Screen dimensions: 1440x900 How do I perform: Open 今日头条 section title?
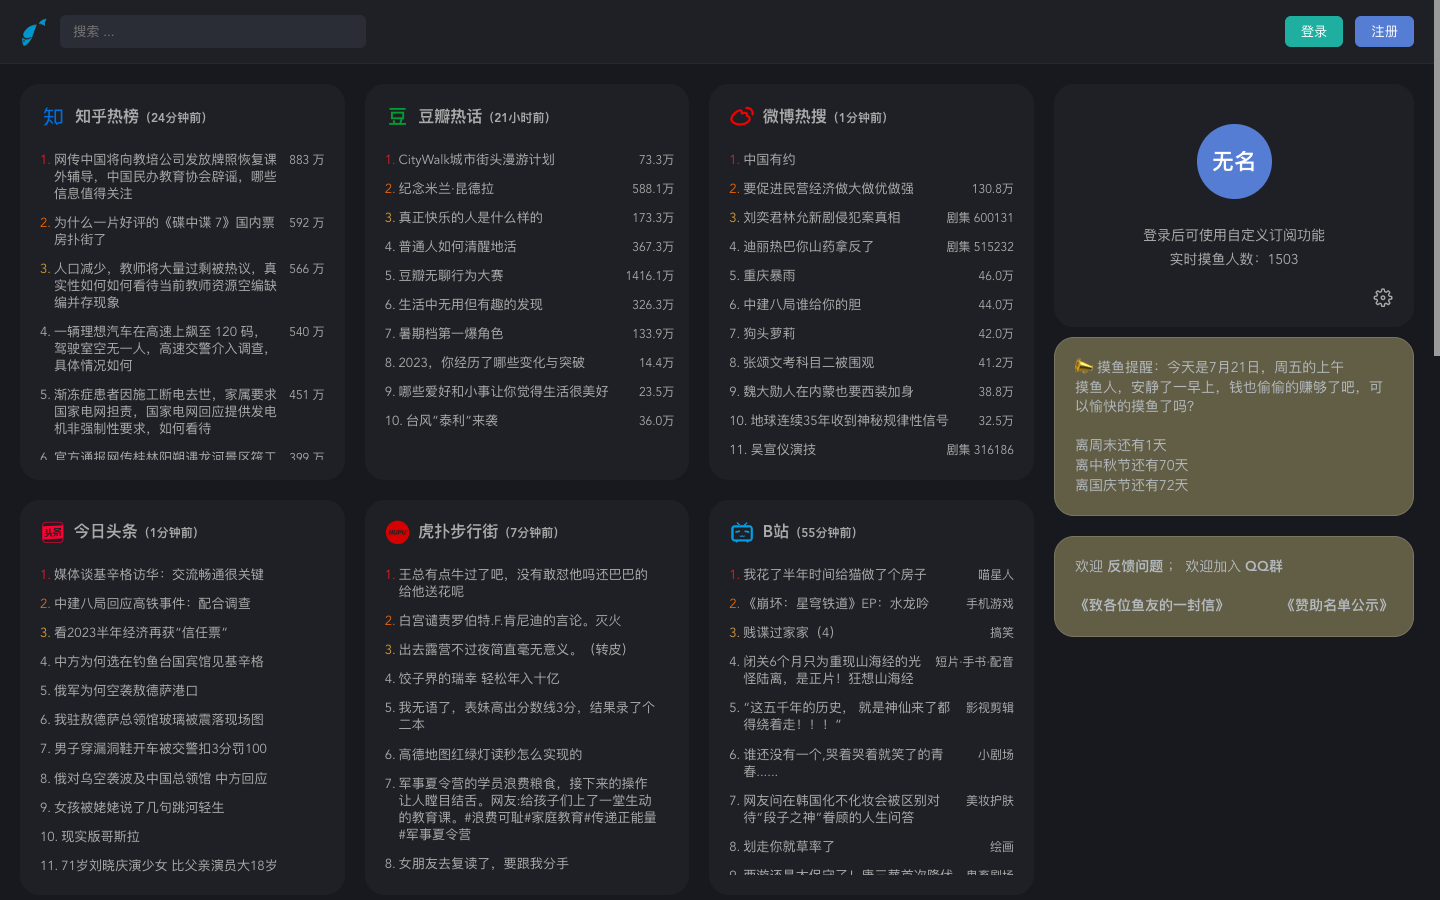pyautogui.click(x=106, y=531)
